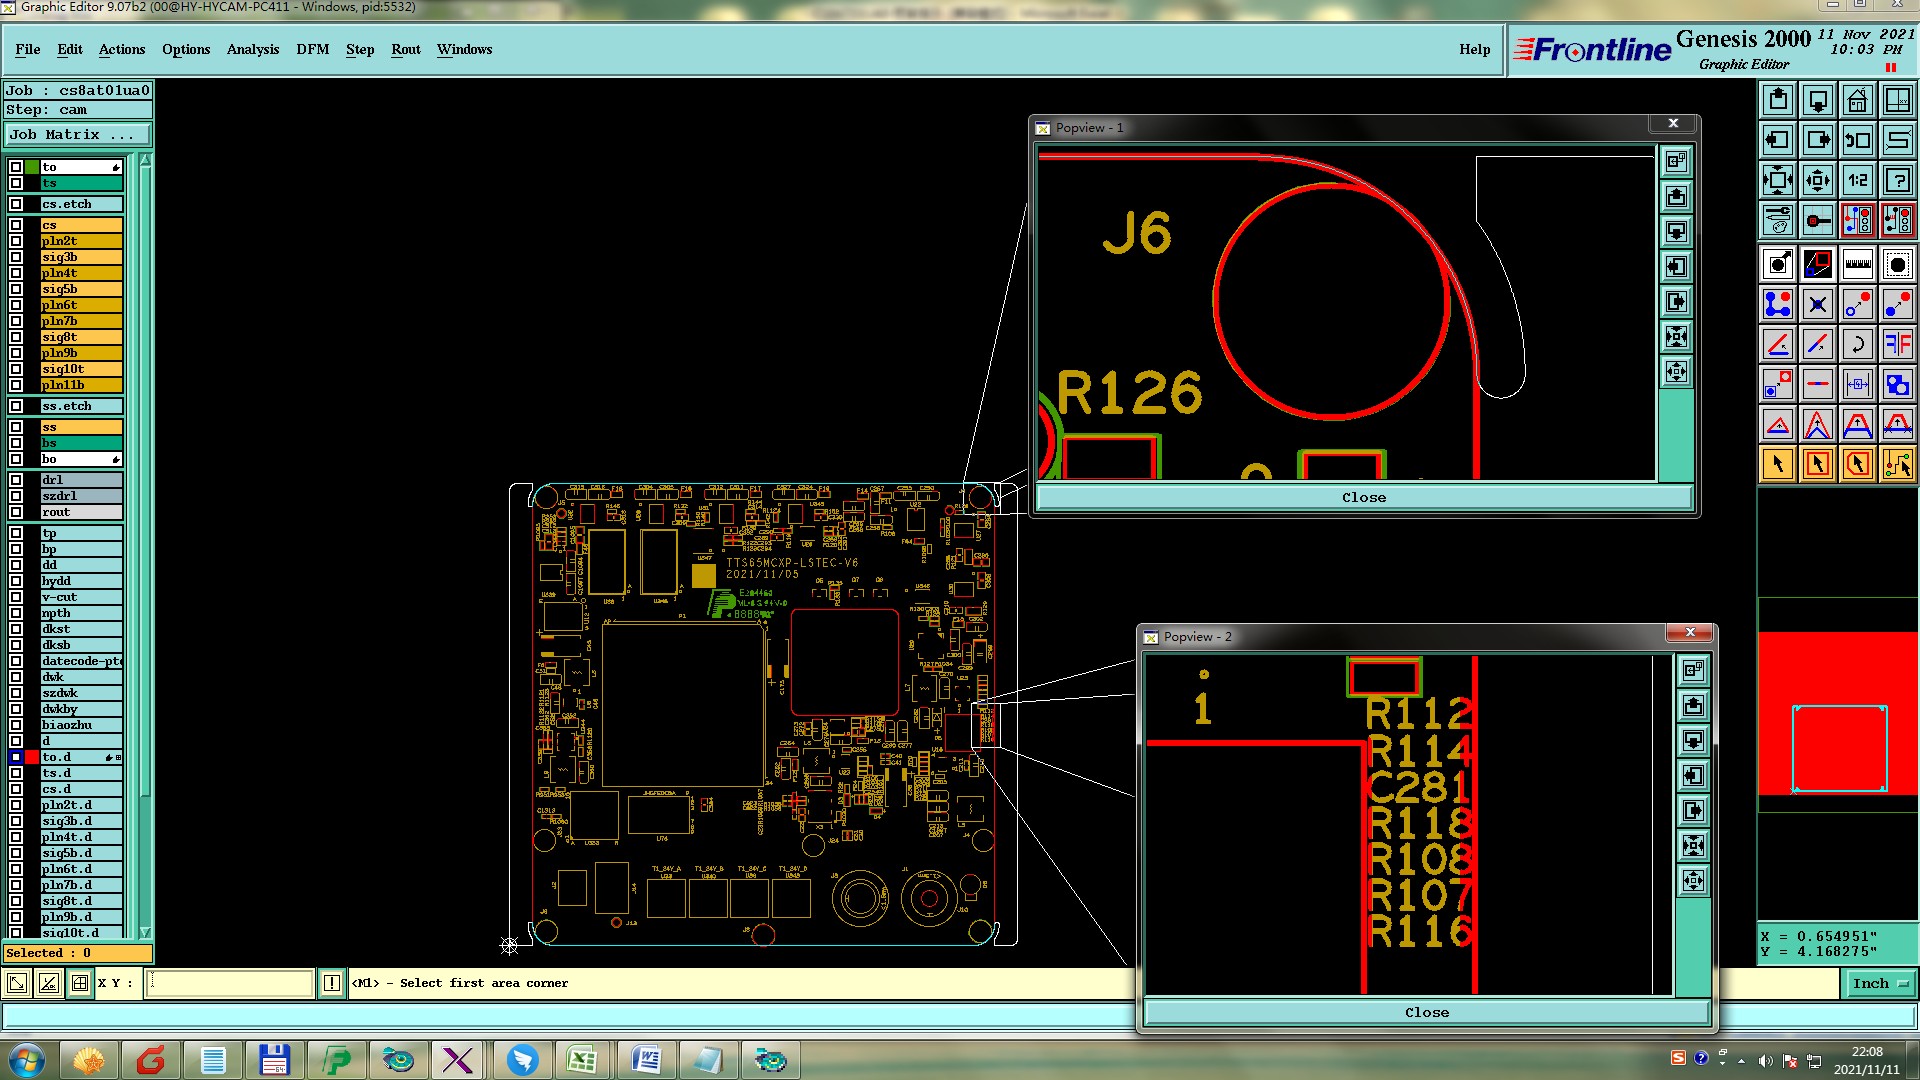Click the pan up arrow icon
The height and width of the screenshot is (1080, 1920).
pyautogui.click(x=1778, y=100)
